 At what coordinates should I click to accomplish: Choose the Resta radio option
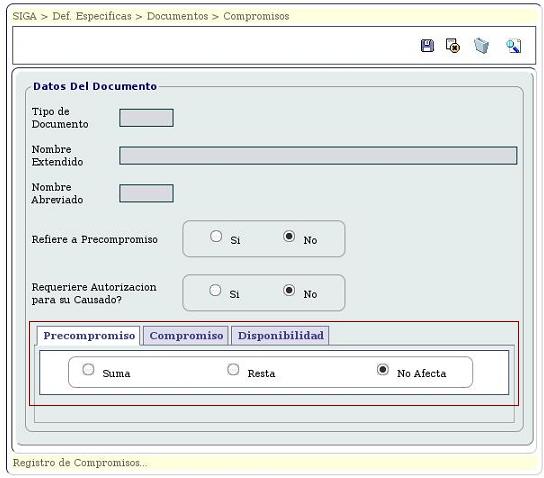[233, 369]
